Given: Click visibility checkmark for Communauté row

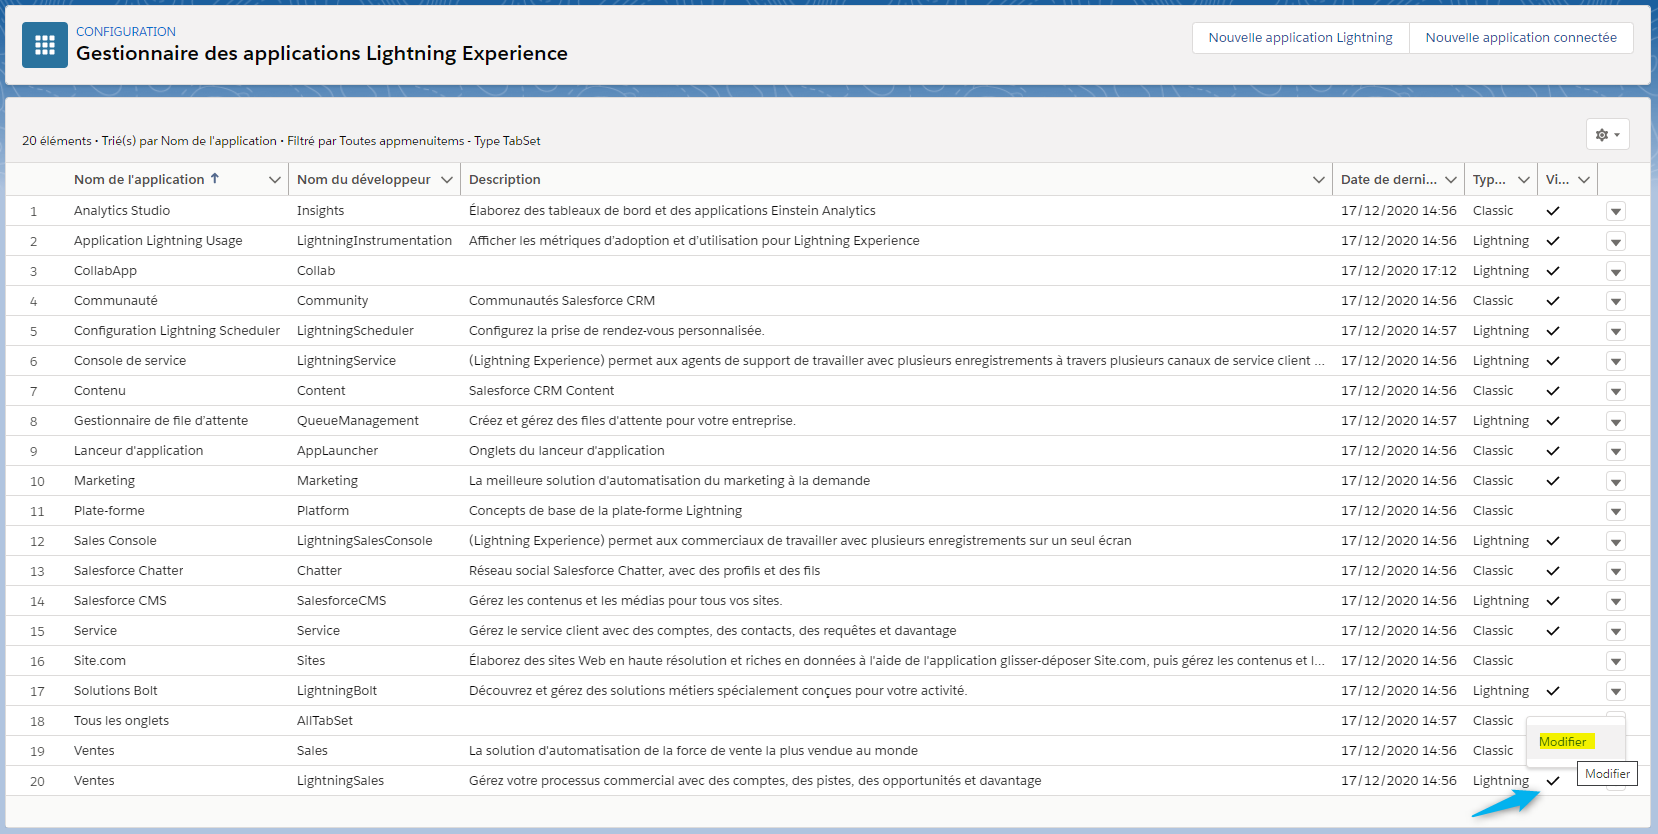Looking at the screenshot, I should pos(1553,301).
